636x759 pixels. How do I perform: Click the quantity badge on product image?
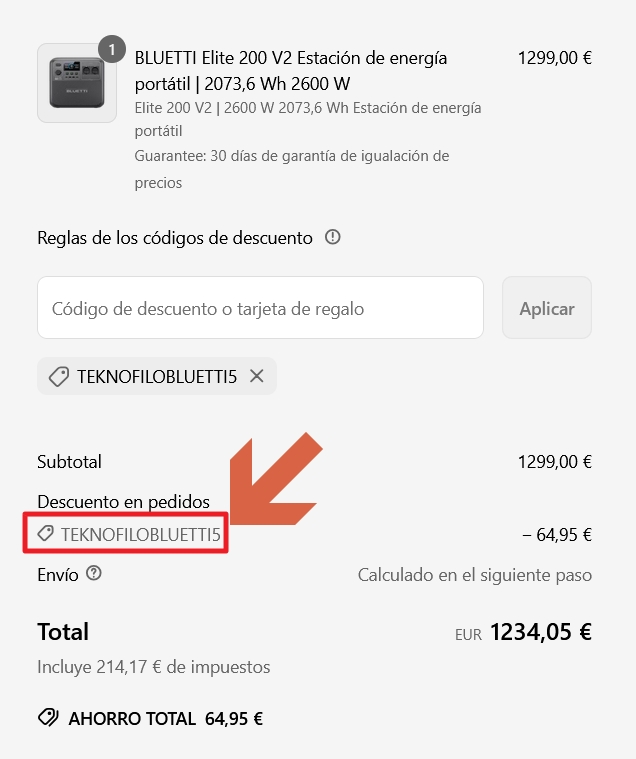pos(112,49)
